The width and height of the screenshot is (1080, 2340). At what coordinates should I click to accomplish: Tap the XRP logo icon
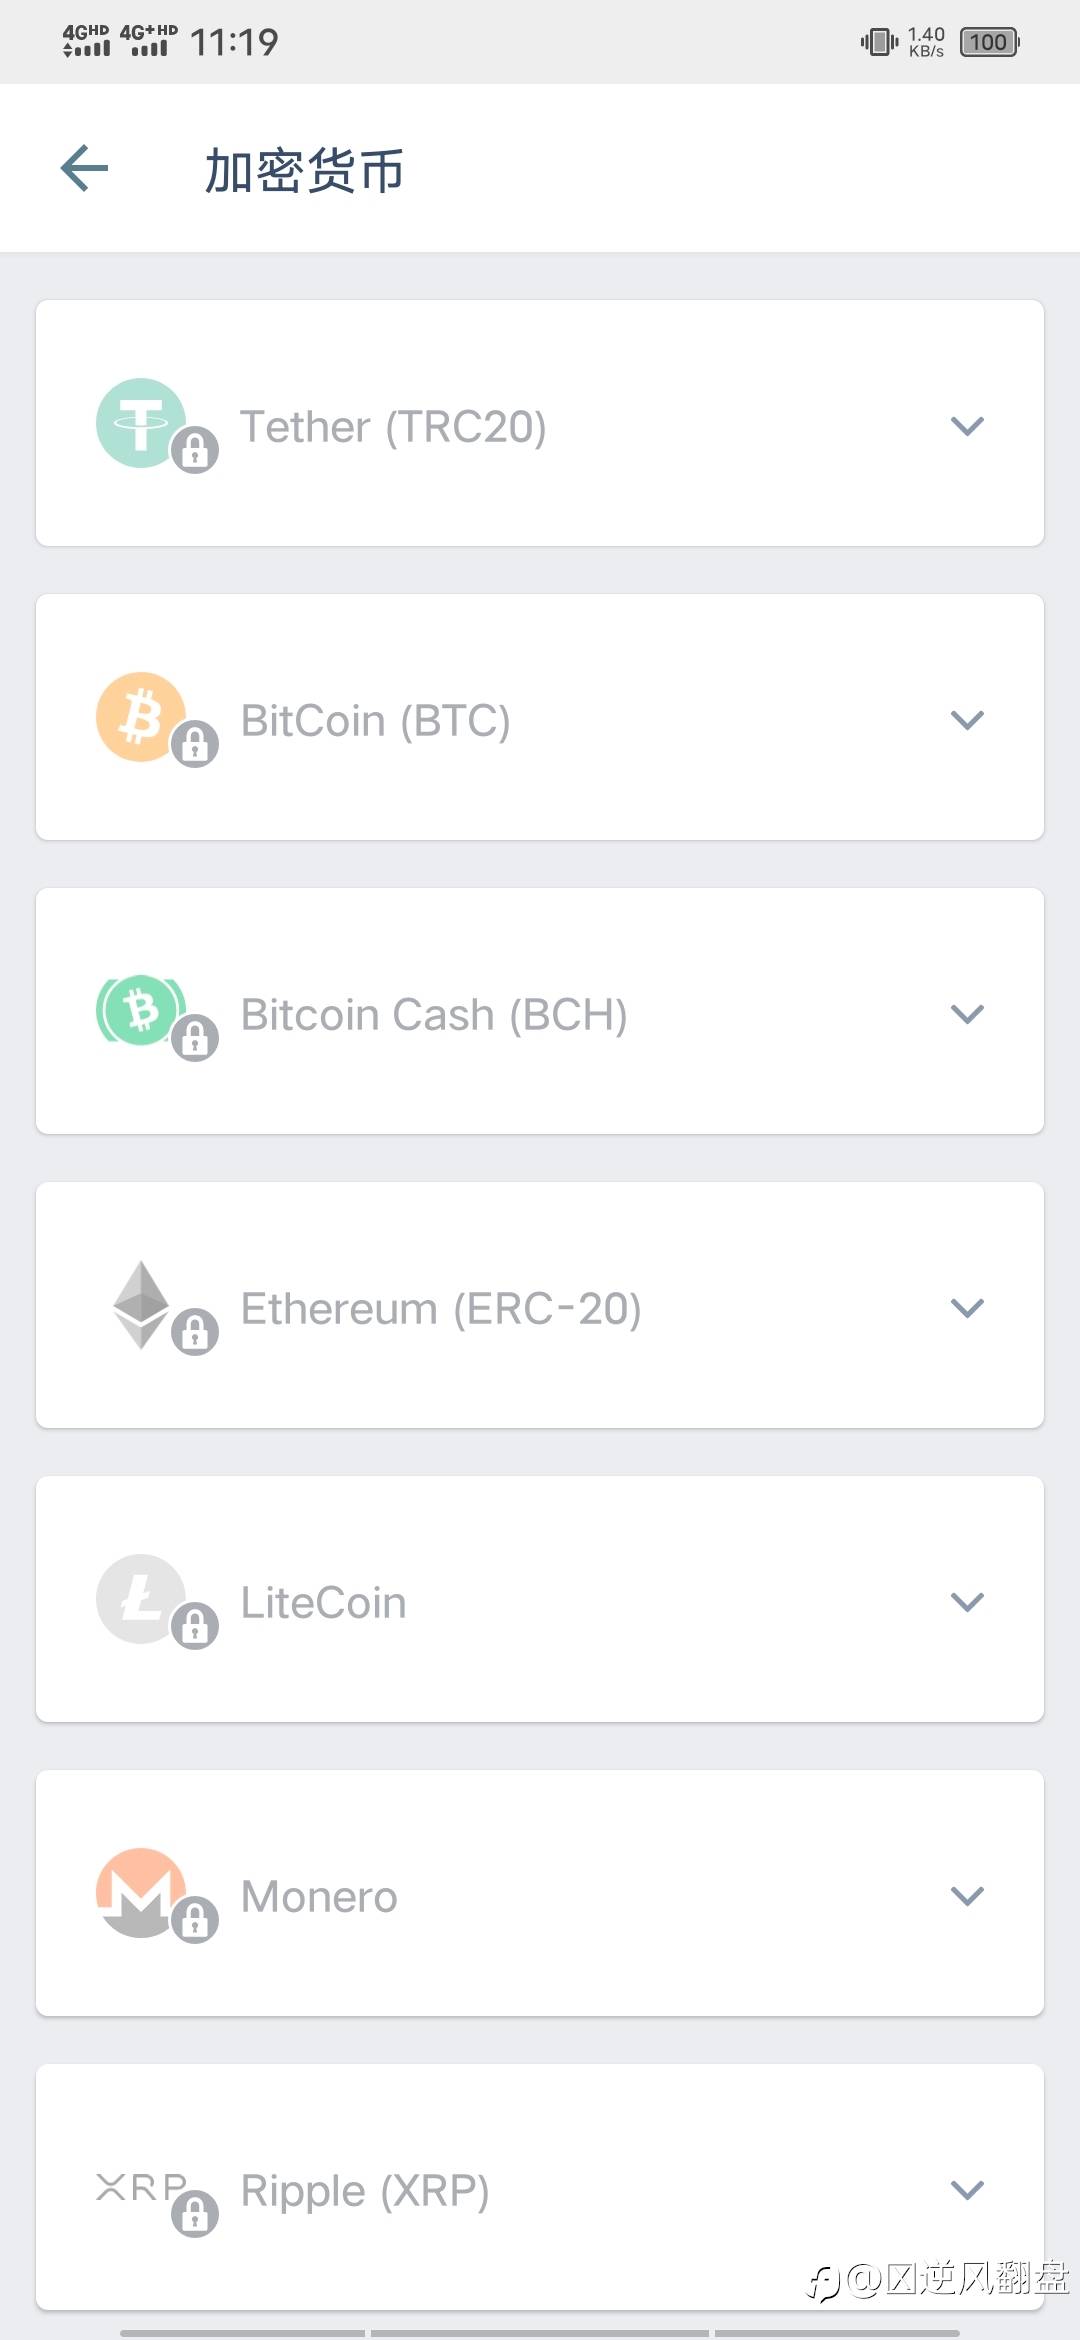138,2187
